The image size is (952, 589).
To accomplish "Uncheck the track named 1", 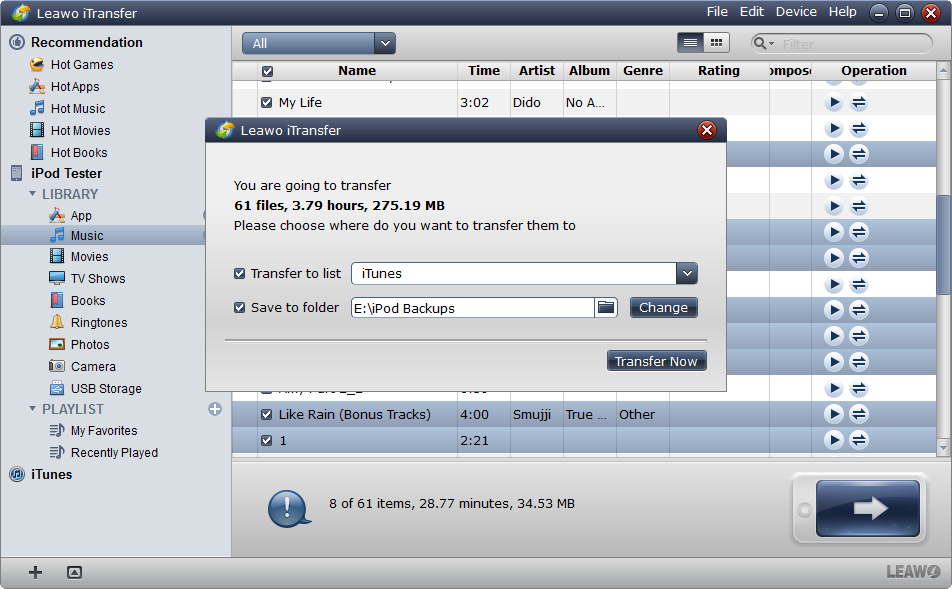I will (266, 441).
